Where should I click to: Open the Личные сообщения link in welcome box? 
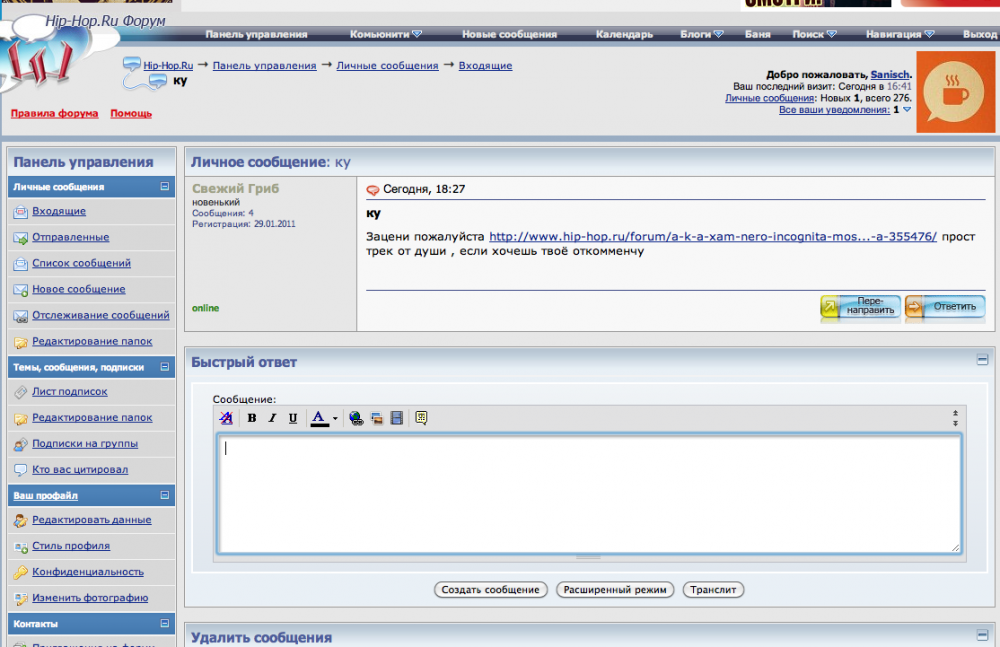click(770, 98)
